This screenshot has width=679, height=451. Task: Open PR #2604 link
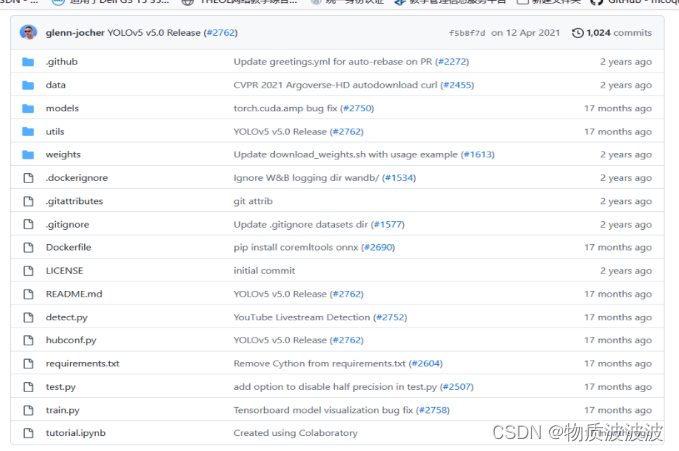click(426, 363)
